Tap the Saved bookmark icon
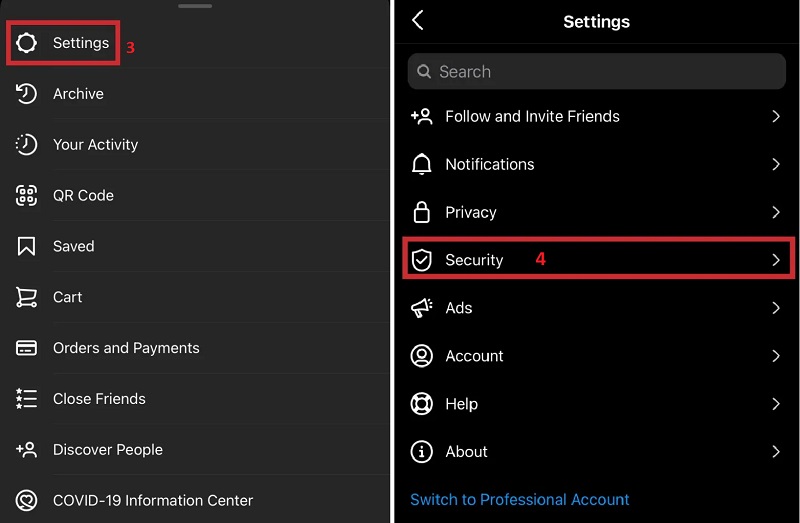 [x=26, y=246]
